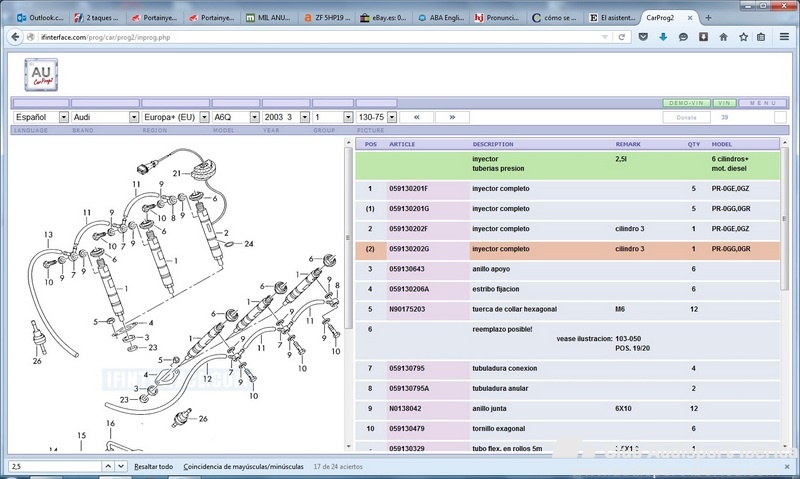Screen dimensions: 800x479
Task: Toggle Coincidencia de mayúsculas/minúsculas option
Action: click(x=243, y=466)
